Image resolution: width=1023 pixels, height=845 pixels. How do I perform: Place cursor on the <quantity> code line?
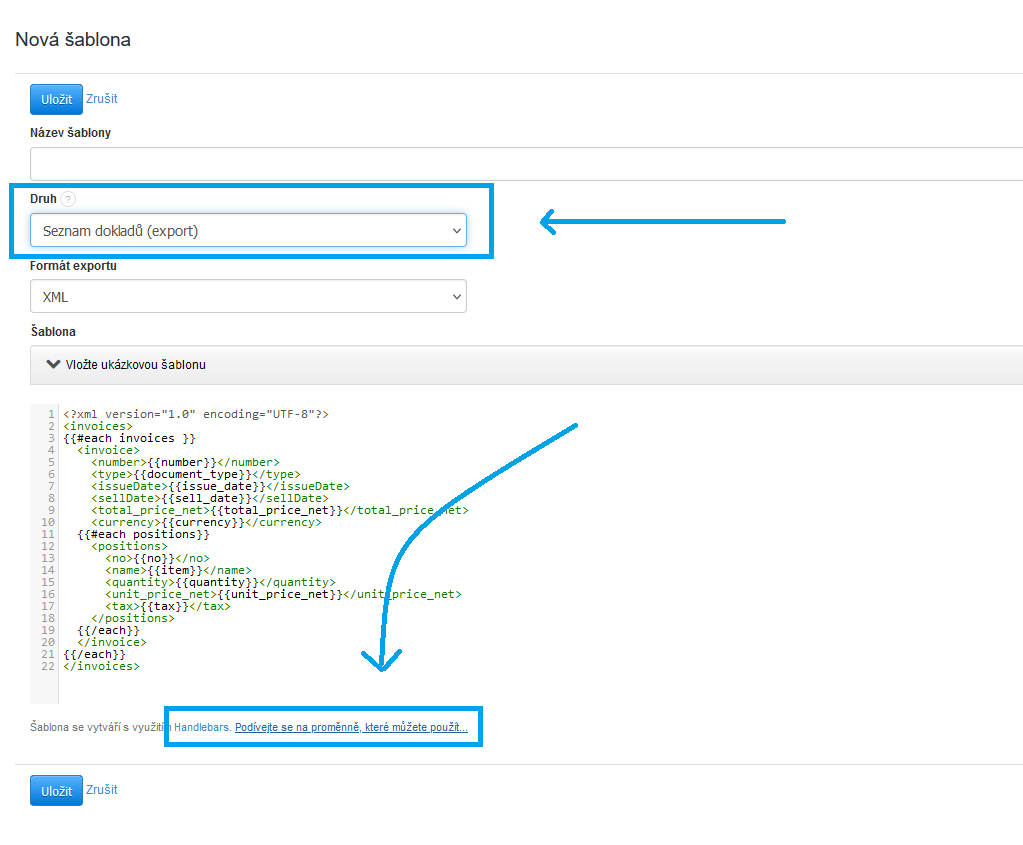click(x=220, y=582)
